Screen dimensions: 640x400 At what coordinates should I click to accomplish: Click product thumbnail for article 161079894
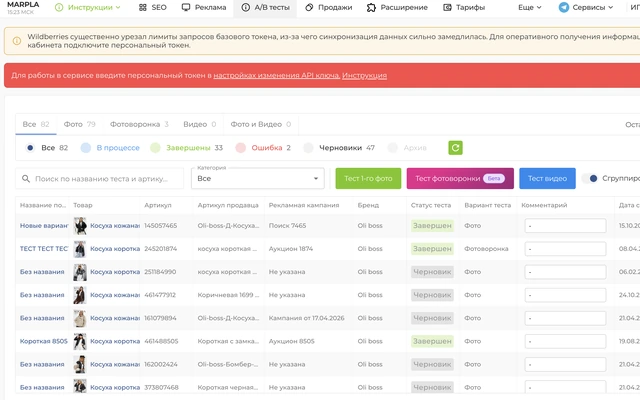pyautogui.click(x=80, y=318)
